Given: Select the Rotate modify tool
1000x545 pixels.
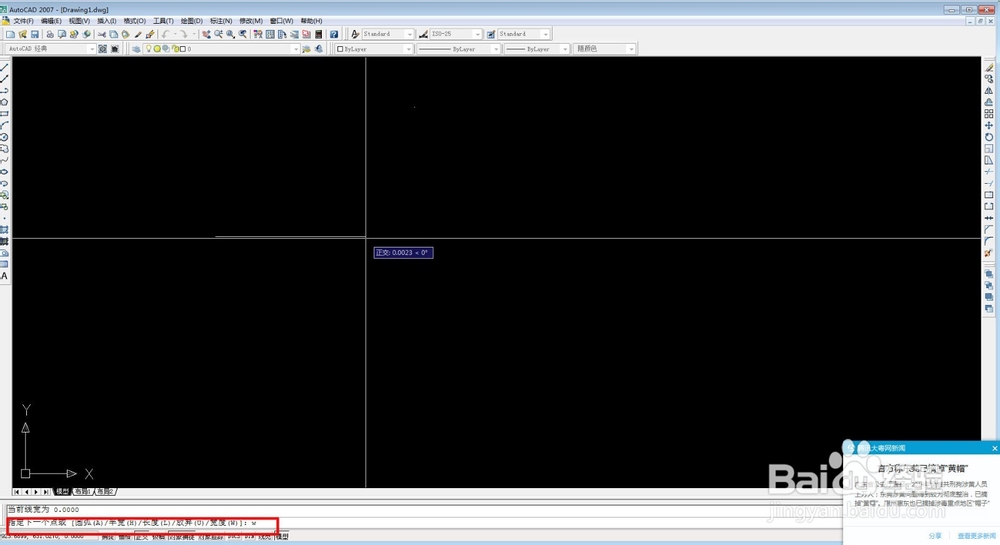Looking at the screenshot, I should (x=989, y=137).
